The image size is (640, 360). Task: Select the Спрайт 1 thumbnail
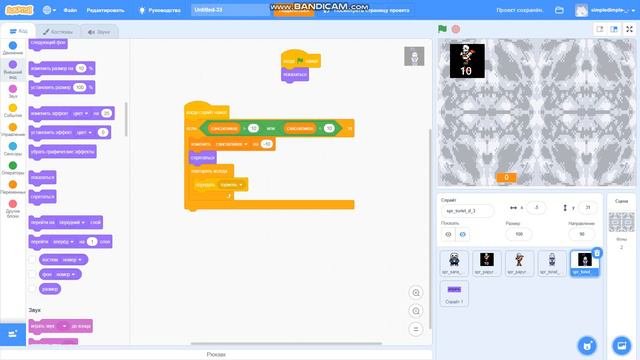click(454, 293)
